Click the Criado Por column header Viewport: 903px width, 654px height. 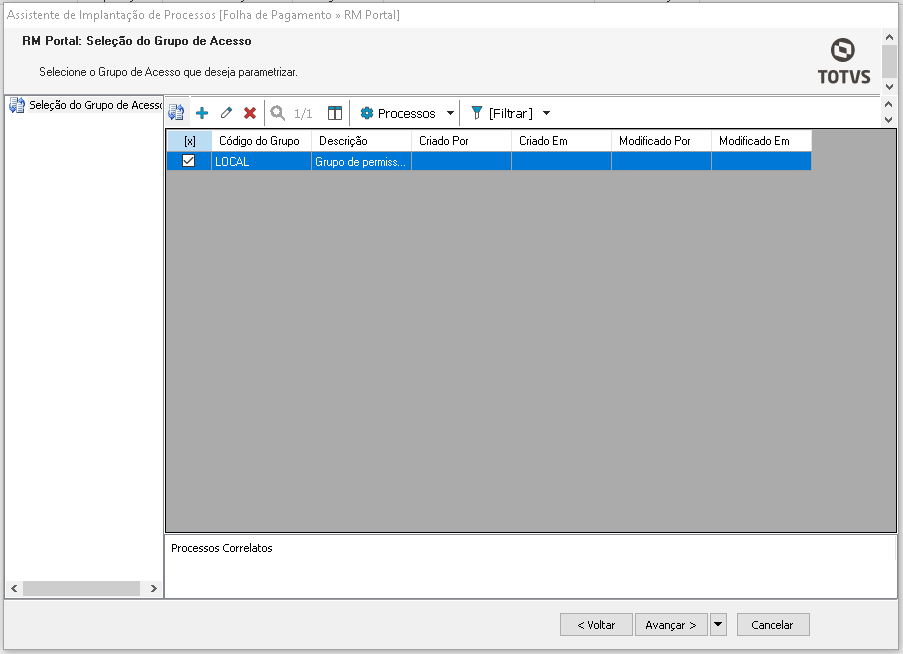[x=461, y=141]
